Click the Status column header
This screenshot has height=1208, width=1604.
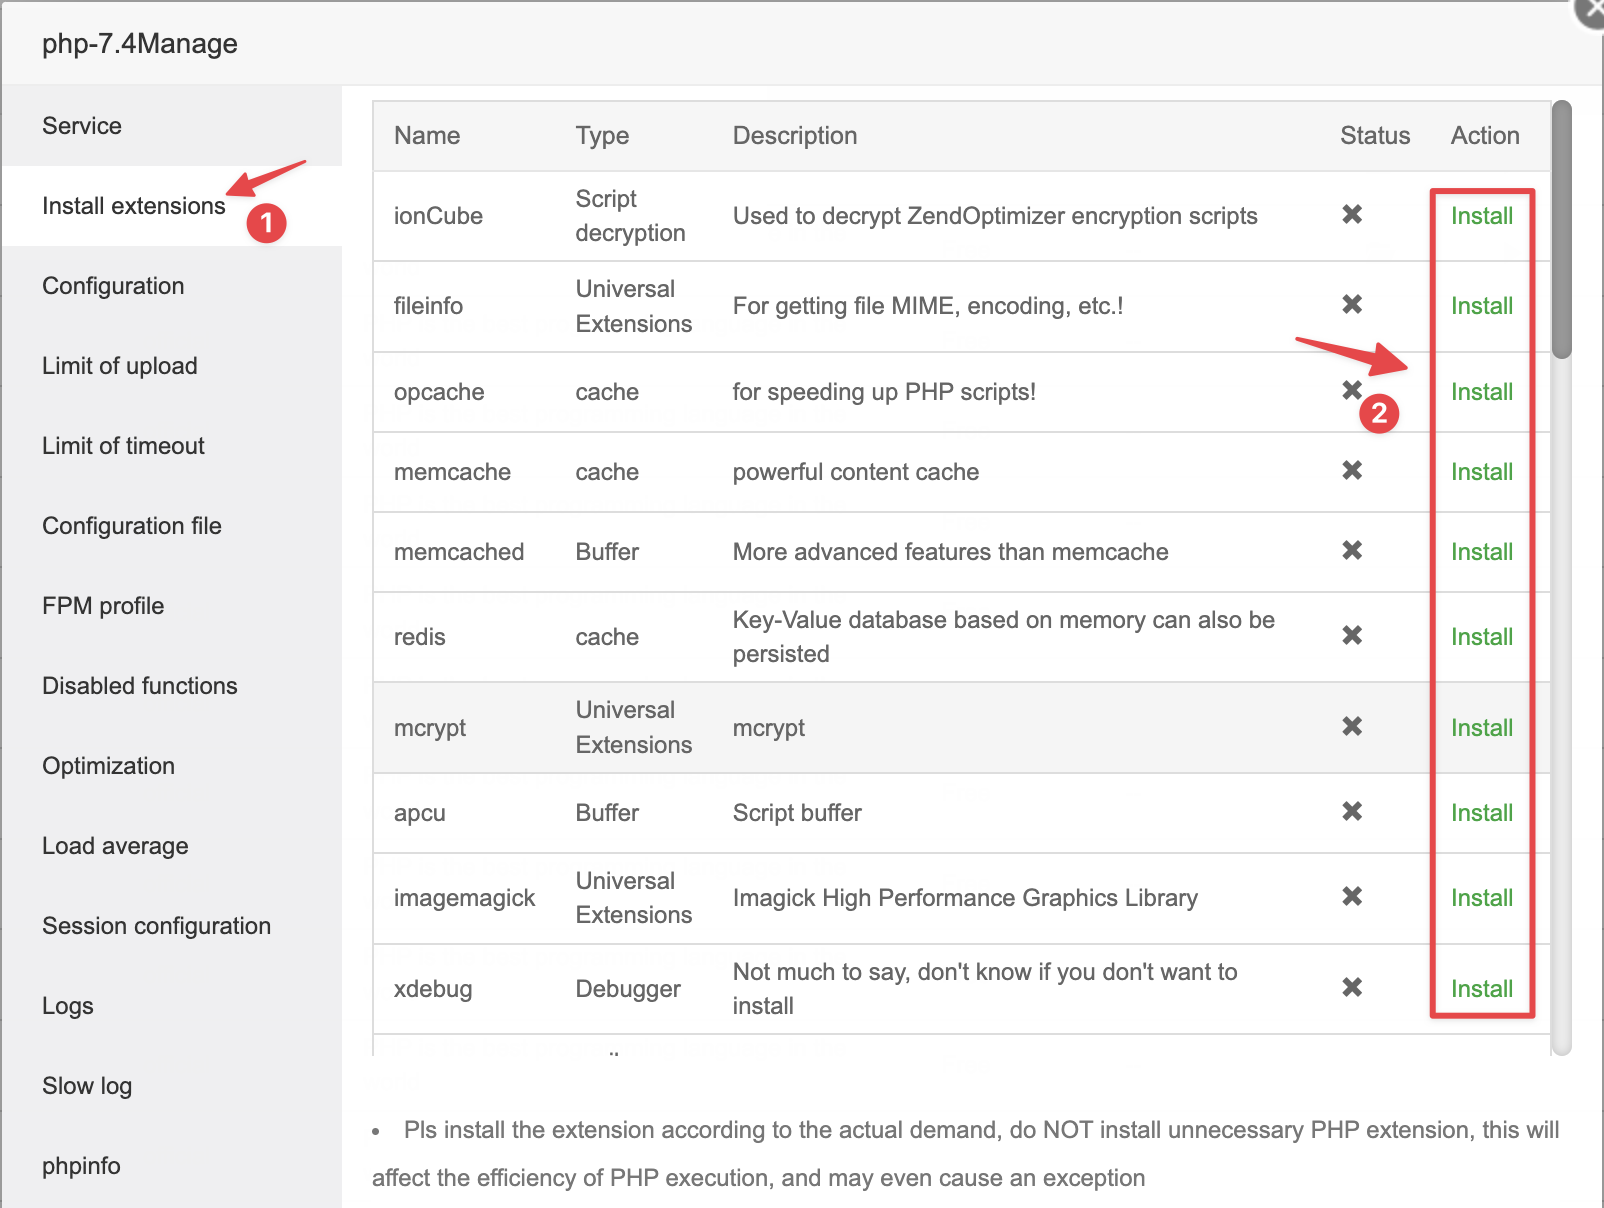[x=1375, y=136]
